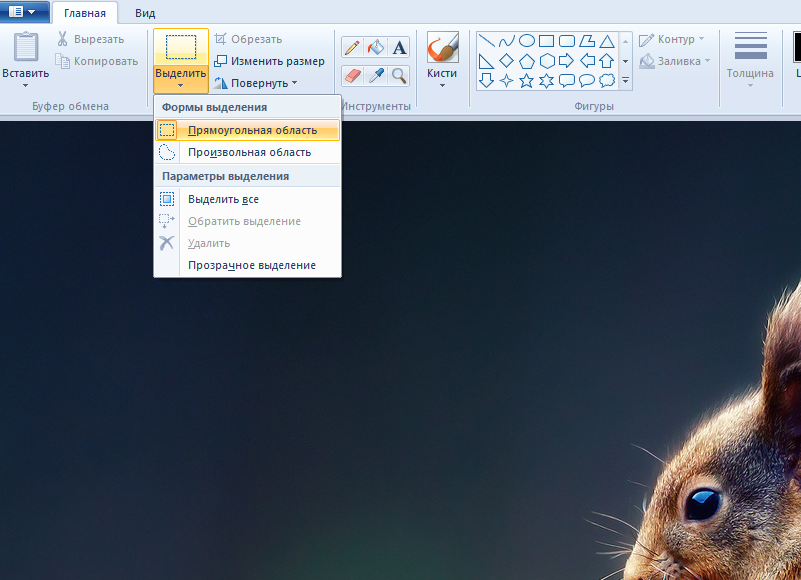Choose Прямоугольная область selection shape

coord(252,130)
